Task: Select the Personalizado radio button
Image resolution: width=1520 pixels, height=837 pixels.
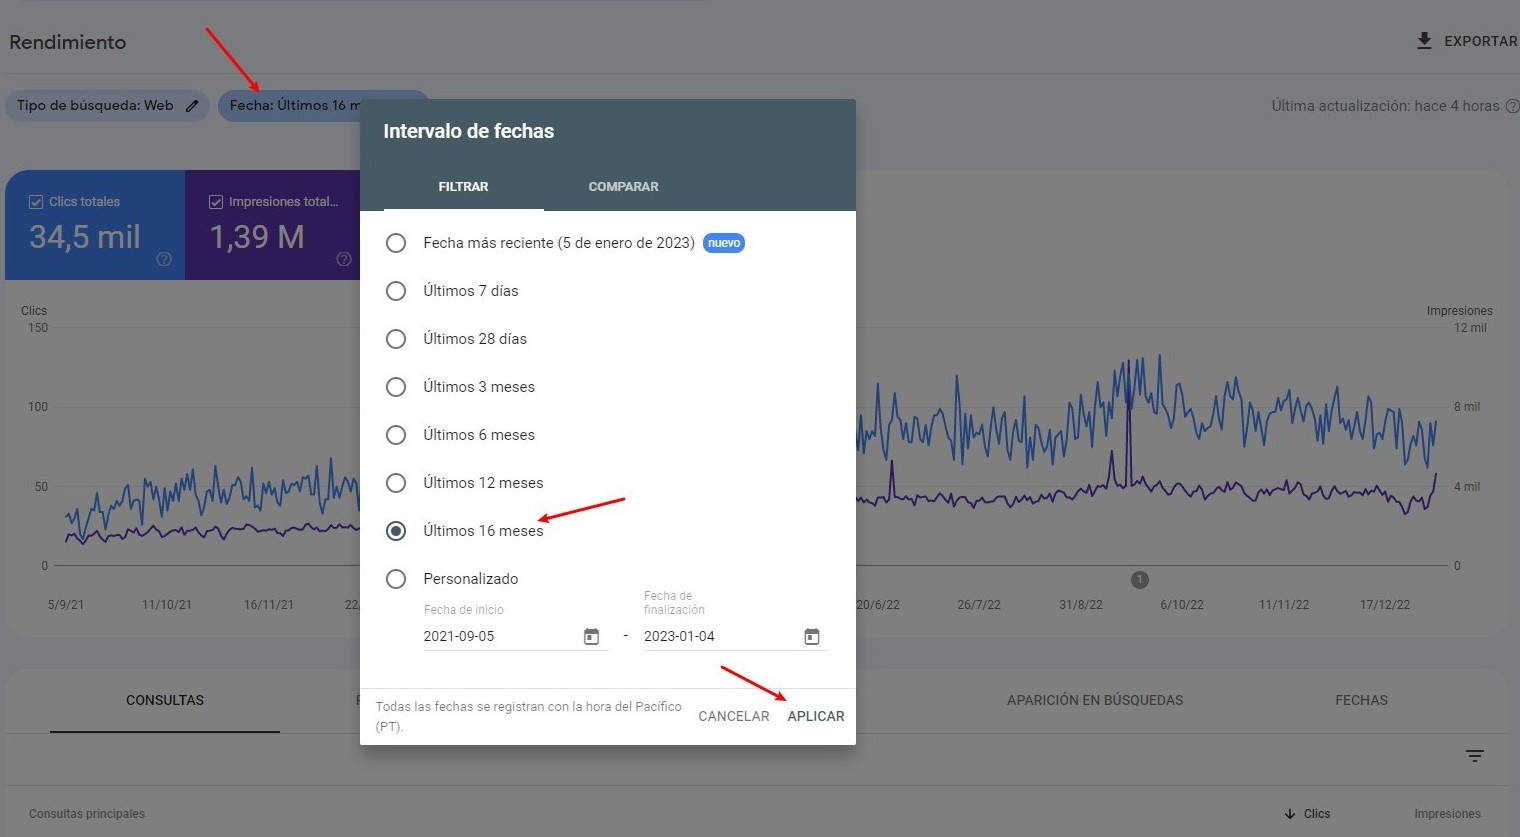Action: tap(396, 579)
